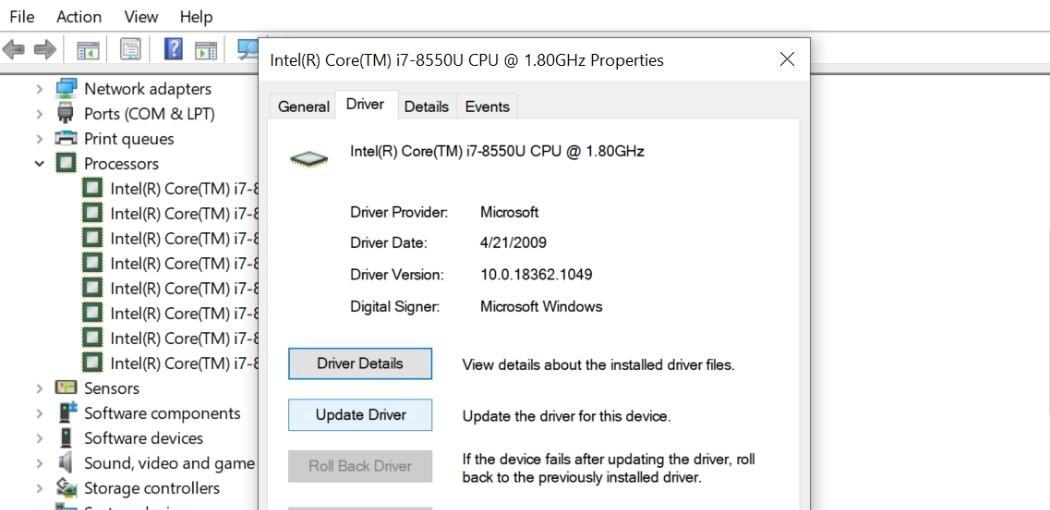The image size is (1050, 510).
Task: Open the blue question mark Help icon
Action: (173, 50)
